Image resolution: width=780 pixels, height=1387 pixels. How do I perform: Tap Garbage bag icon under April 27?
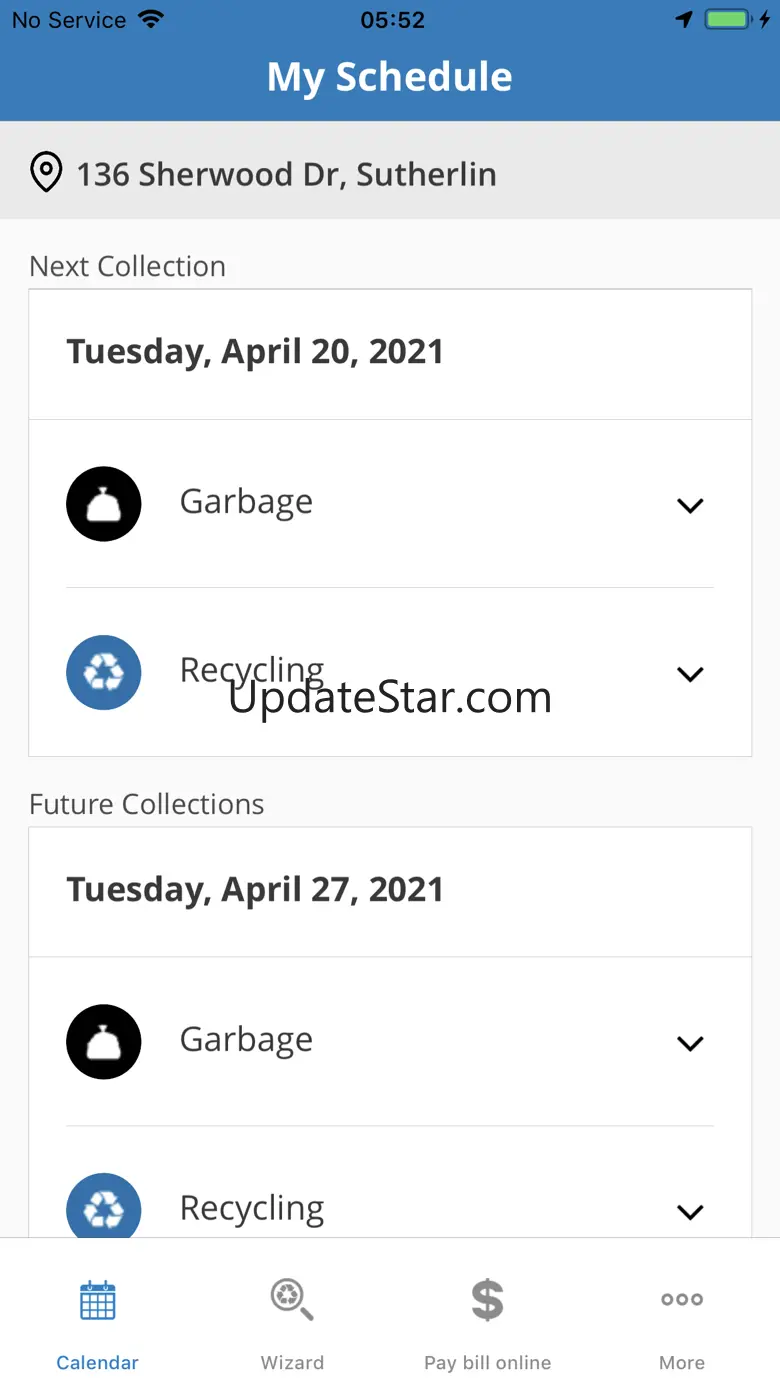(104, 1042)
